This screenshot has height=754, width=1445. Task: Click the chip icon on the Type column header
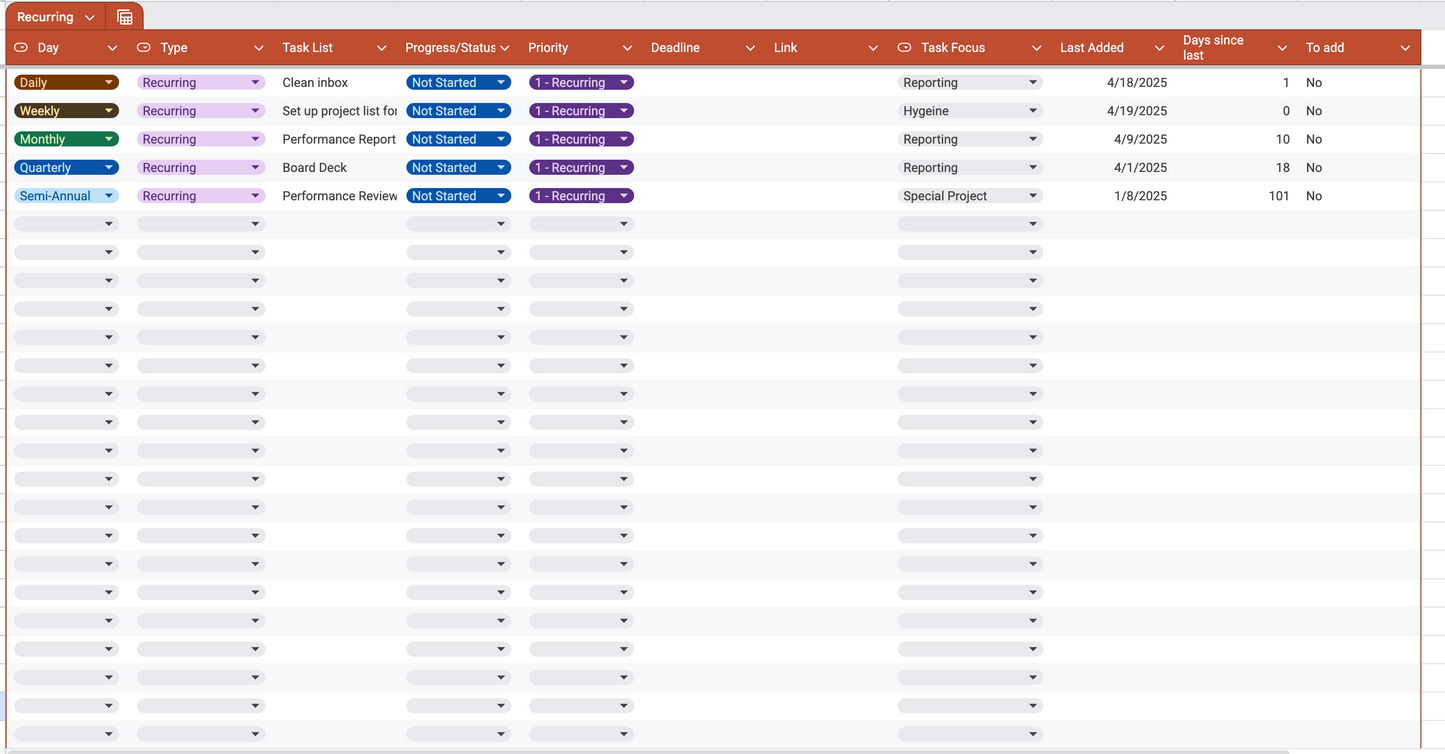click(144, 47)
